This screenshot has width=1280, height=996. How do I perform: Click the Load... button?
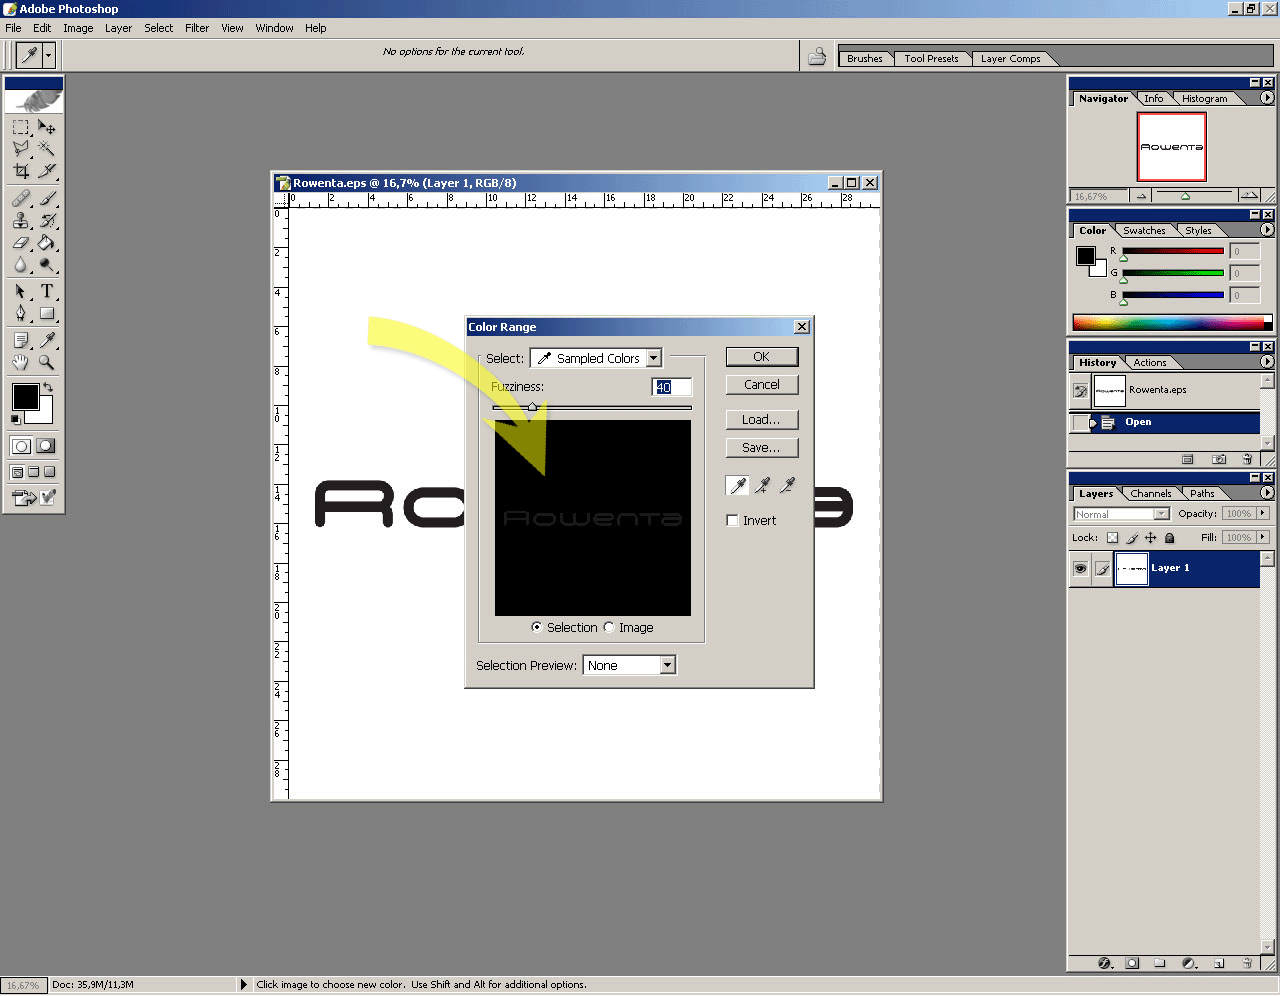click(761, 419)
